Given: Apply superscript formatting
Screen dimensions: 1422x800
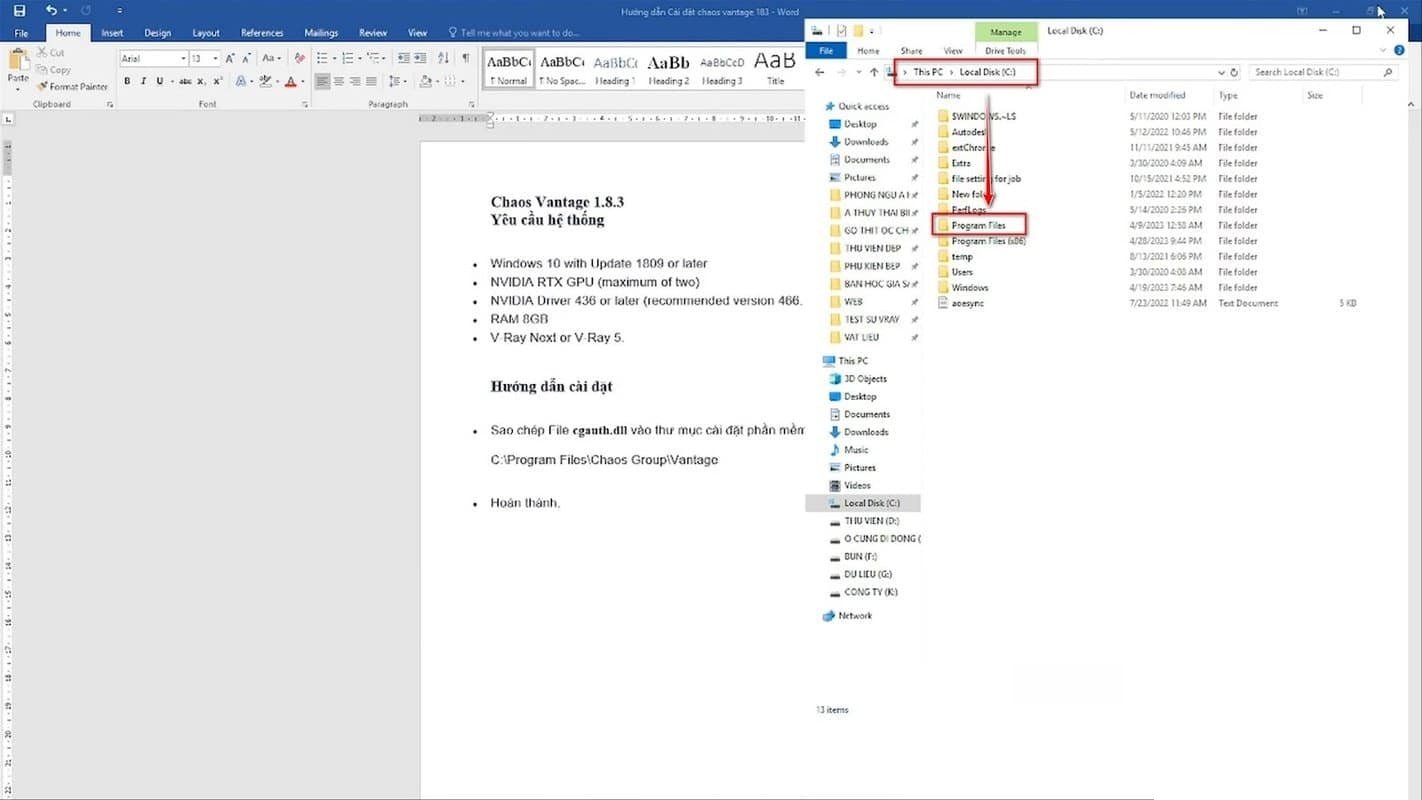Looking at the screenshot, I should pyautogui.click(x=218, y=81).
